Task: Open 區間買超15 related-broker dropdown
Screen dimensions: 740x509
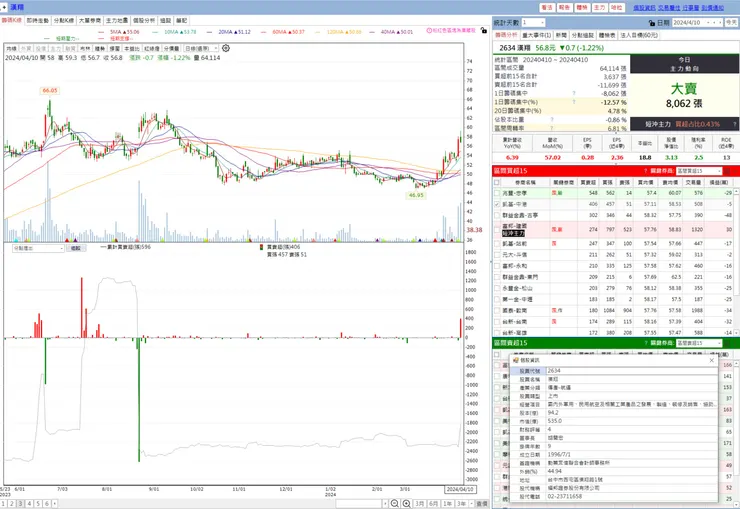Action: [699, 171]
